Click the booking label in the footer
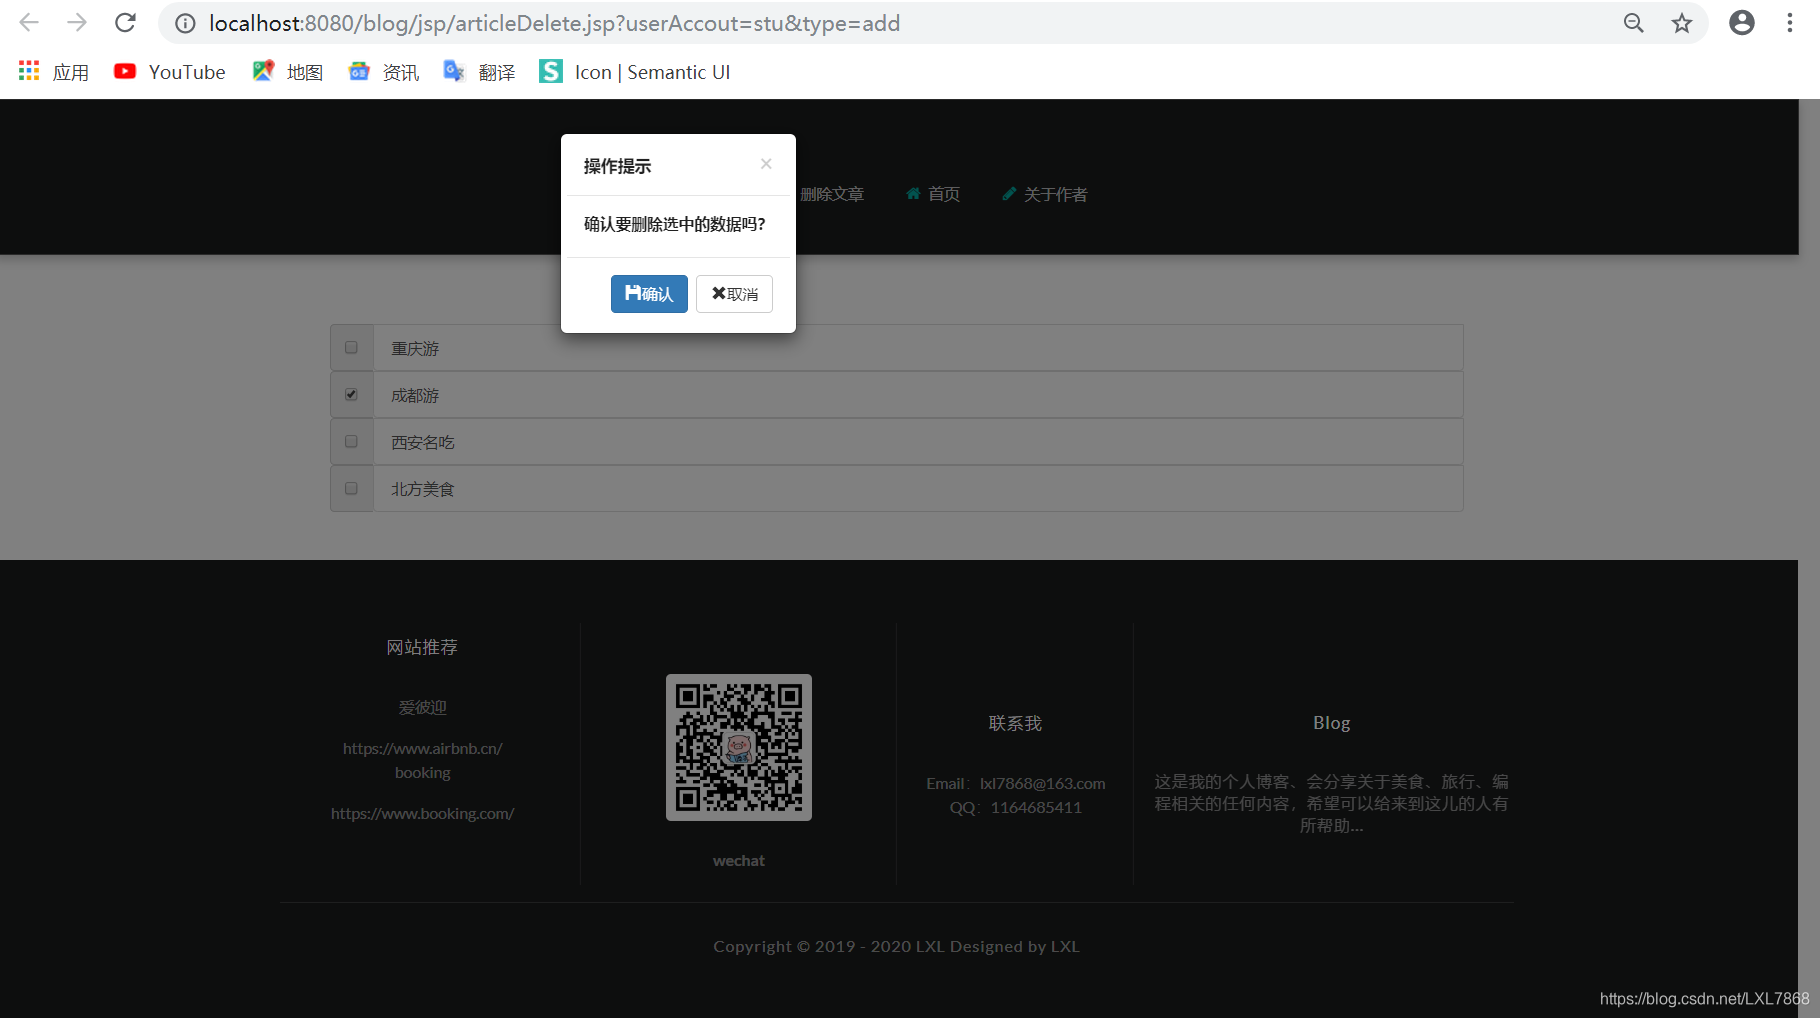 pos(423,772)
